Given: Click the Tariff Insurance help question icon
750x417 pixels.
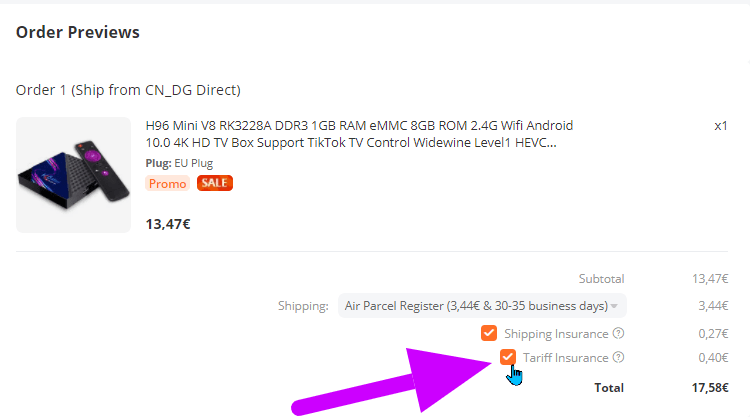Looking at the screenshot, I should [618, 357].
